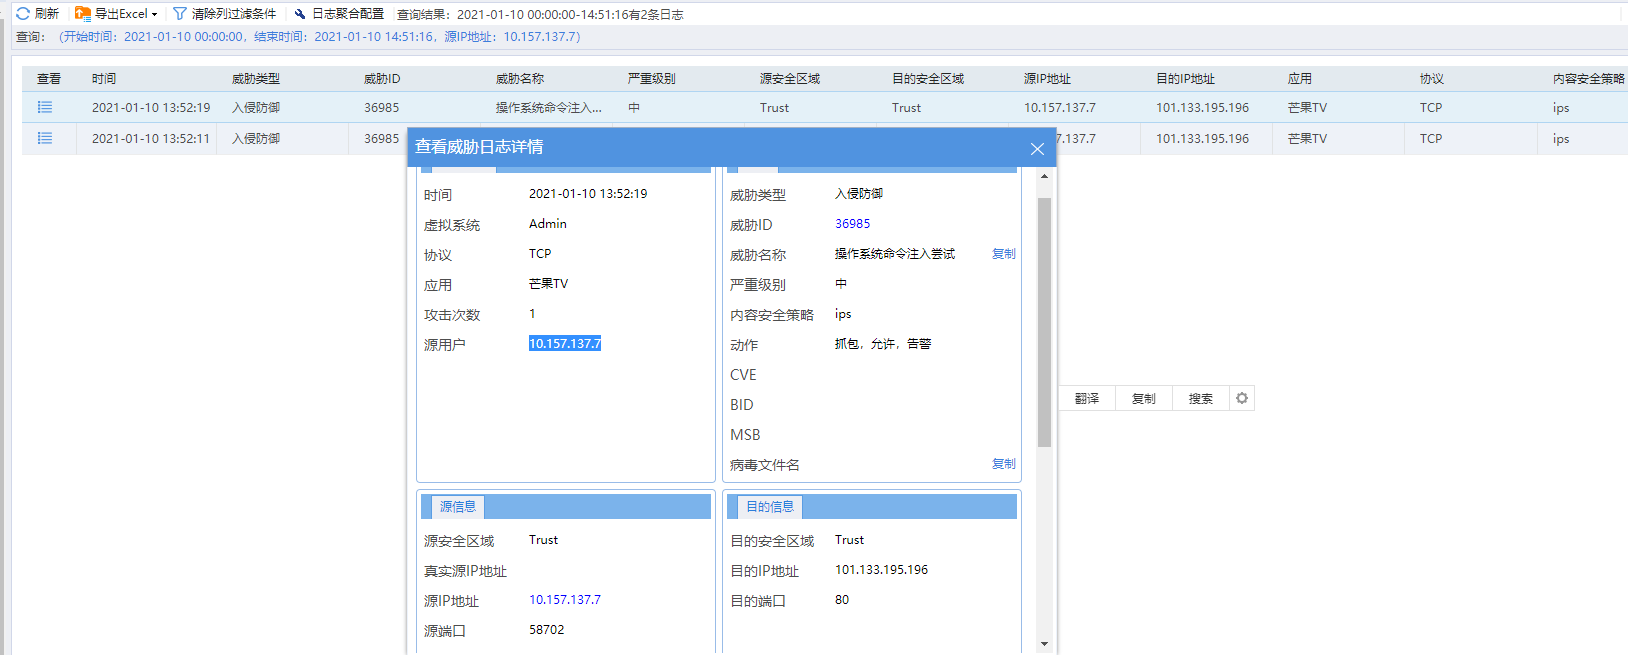Click the 威胁名称 column header

click(x=520, y=78)
